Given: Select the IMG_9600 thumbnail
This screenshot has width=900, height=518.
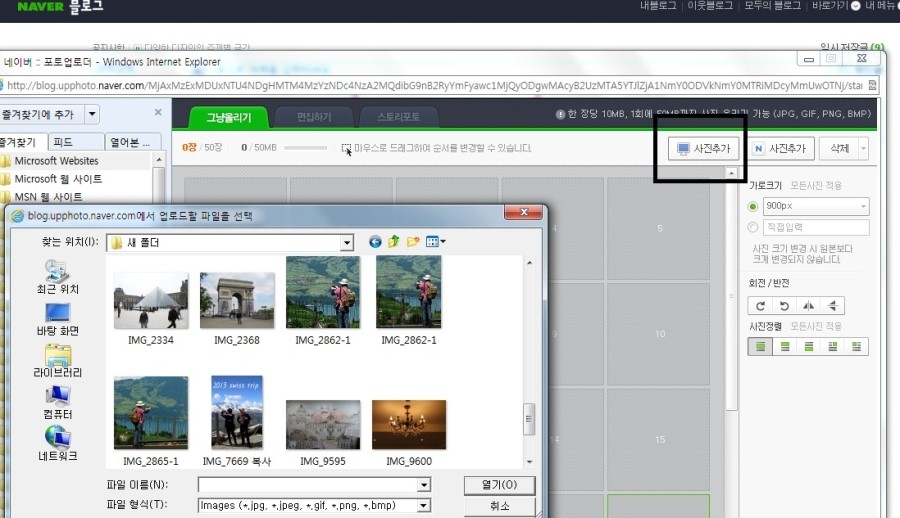Looking at the screenshot, I should 409,425.
